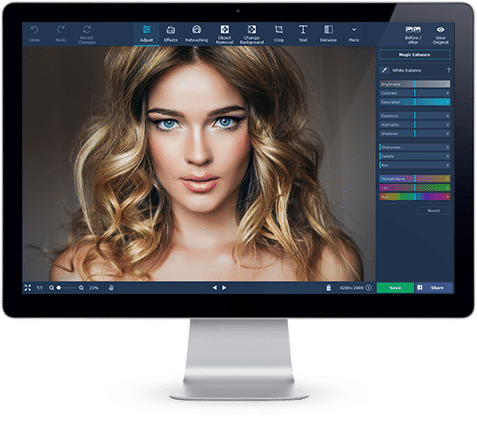The width and height of the screenshot is (477, 423).
Task: Click the Undo arrow icon
Action: (x=34, y=30)
